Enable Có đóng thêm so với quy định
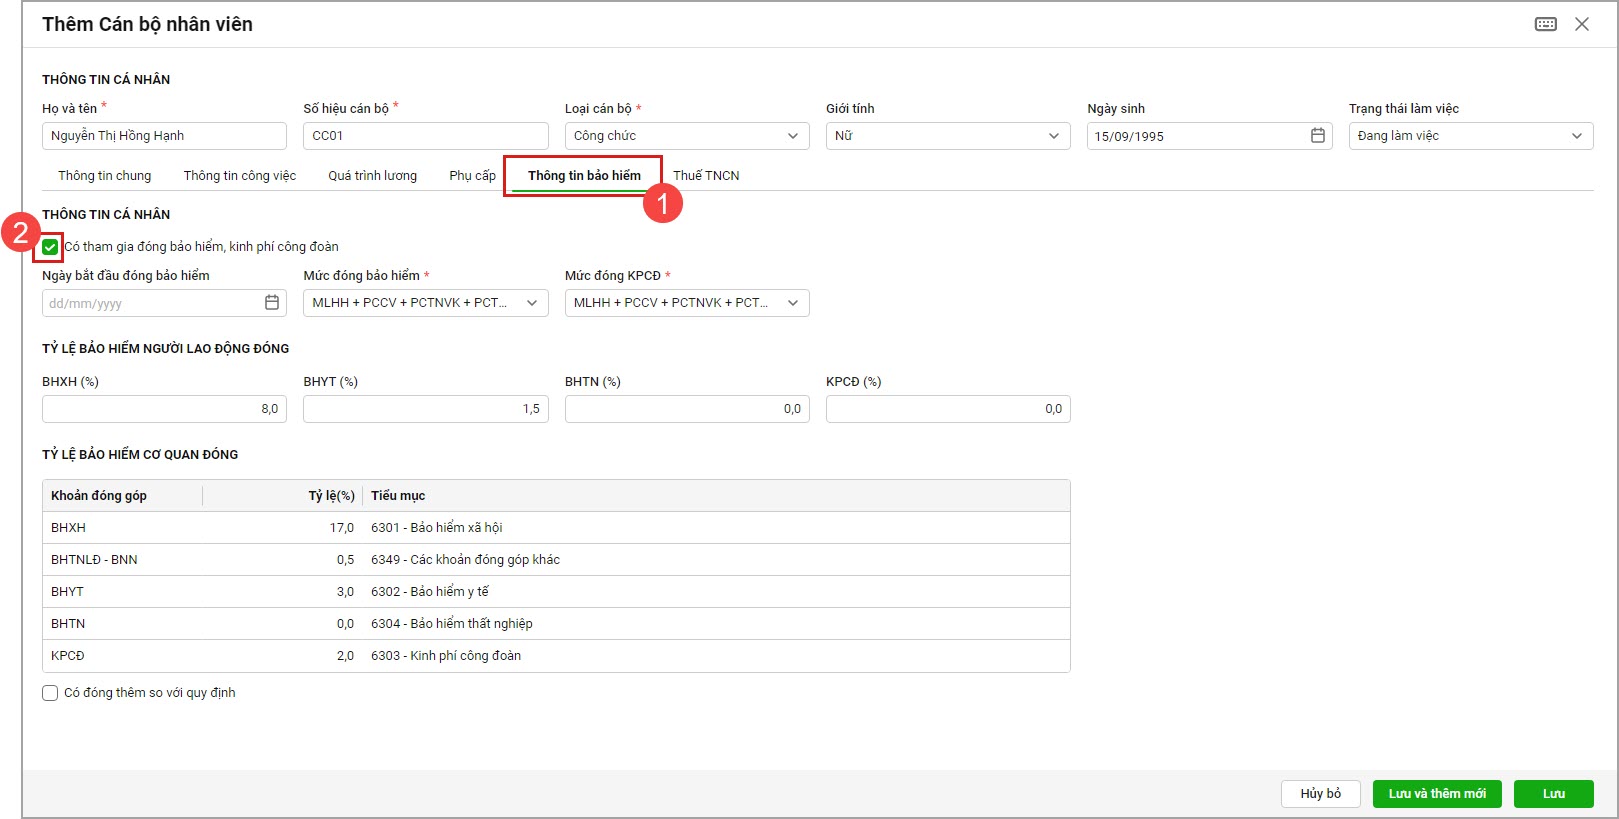Viewport: 1619px width, 819px height. point(50,693)
